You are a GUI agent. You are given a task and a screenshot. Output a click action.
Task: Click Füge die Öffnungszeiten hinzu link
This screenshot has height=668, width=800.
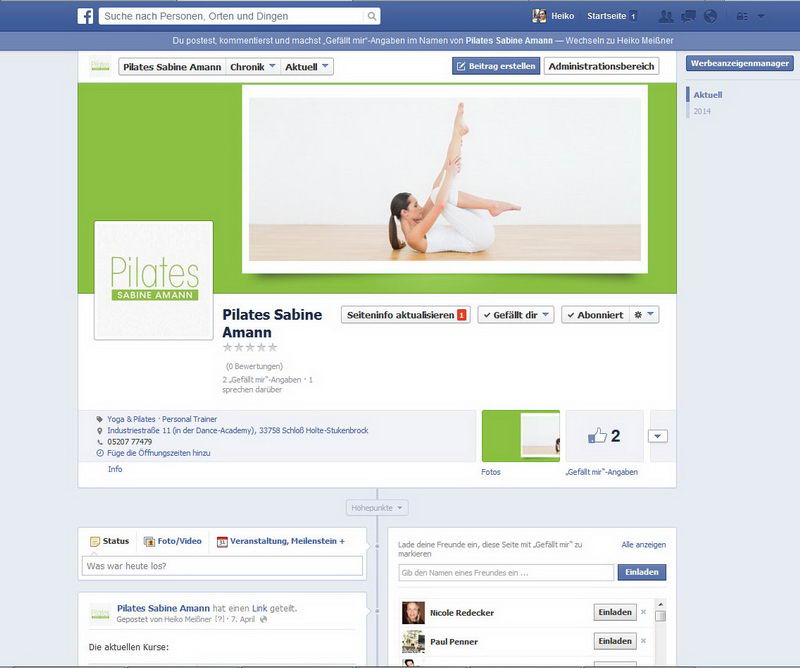159,453
